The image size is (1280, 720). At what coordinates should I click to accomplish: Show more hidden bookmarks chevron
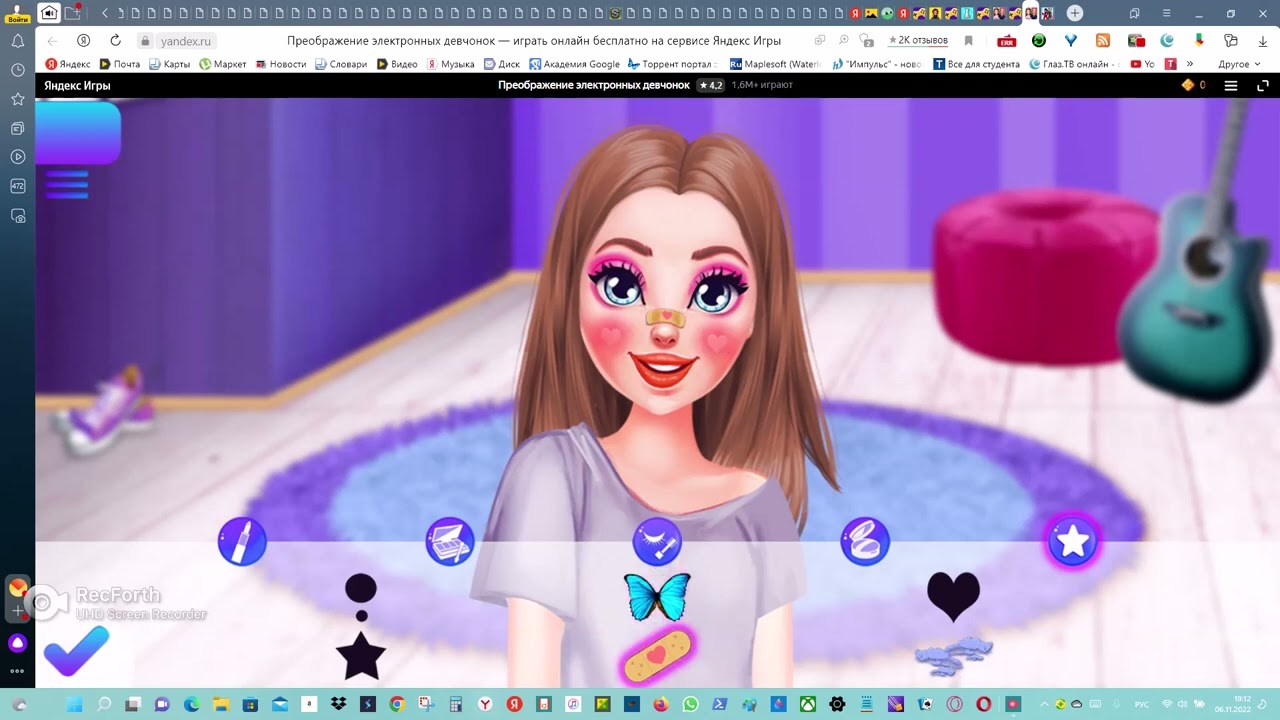[x=1190, y=64]
